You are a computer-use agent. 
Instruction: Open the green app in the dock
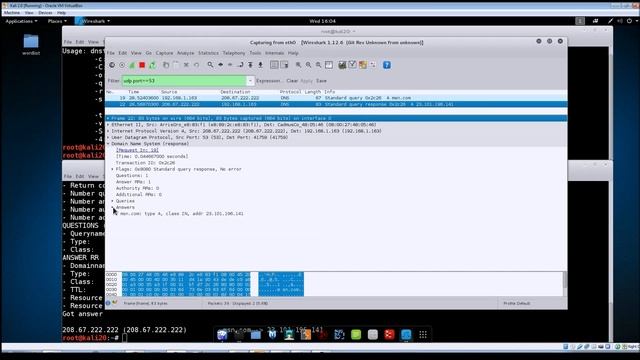356,335
